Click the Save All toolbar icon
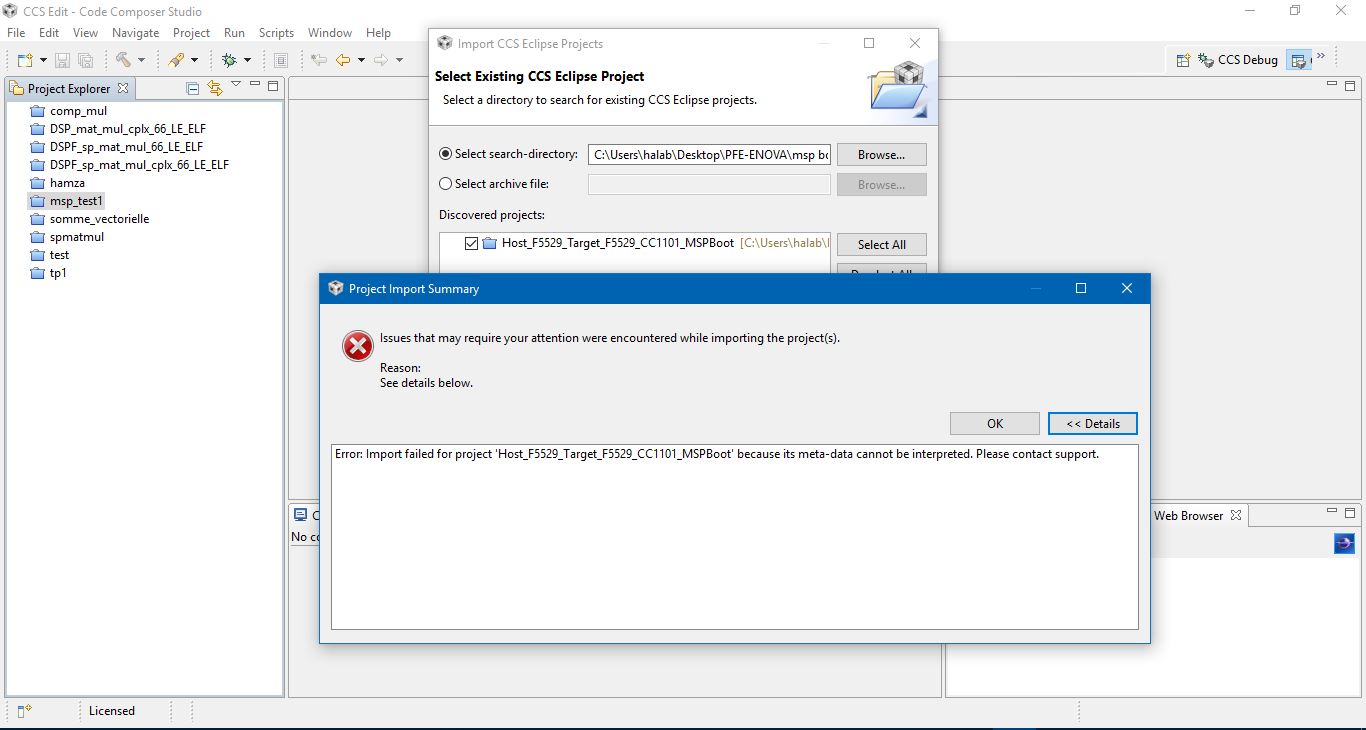The height and width of the screenshot is (730, 1366). pyautogui.click(x=86, y=60)
